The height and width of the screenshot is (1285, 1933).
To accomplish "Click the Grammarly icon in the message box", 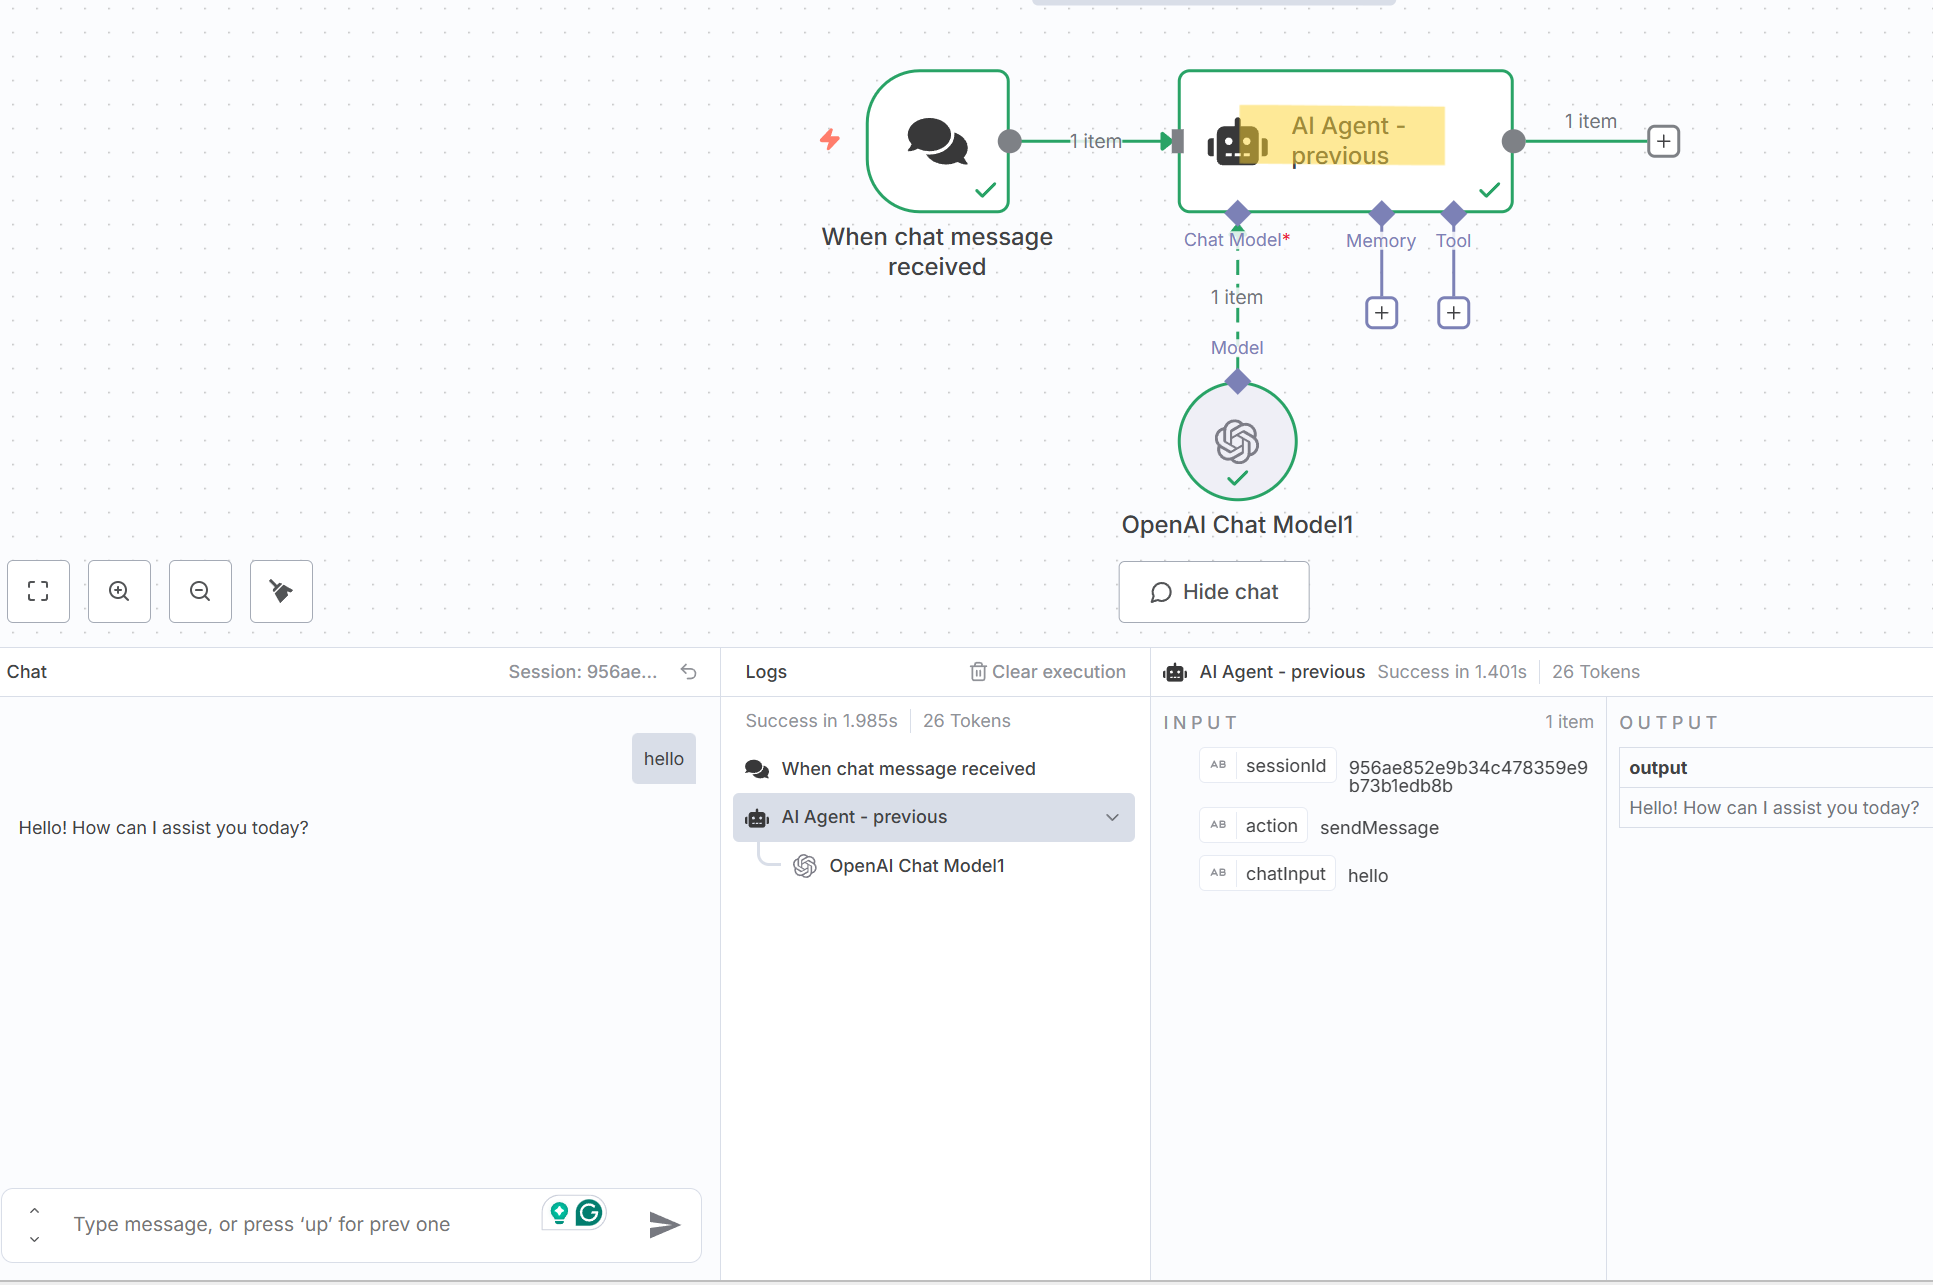I will [589, 1211].
